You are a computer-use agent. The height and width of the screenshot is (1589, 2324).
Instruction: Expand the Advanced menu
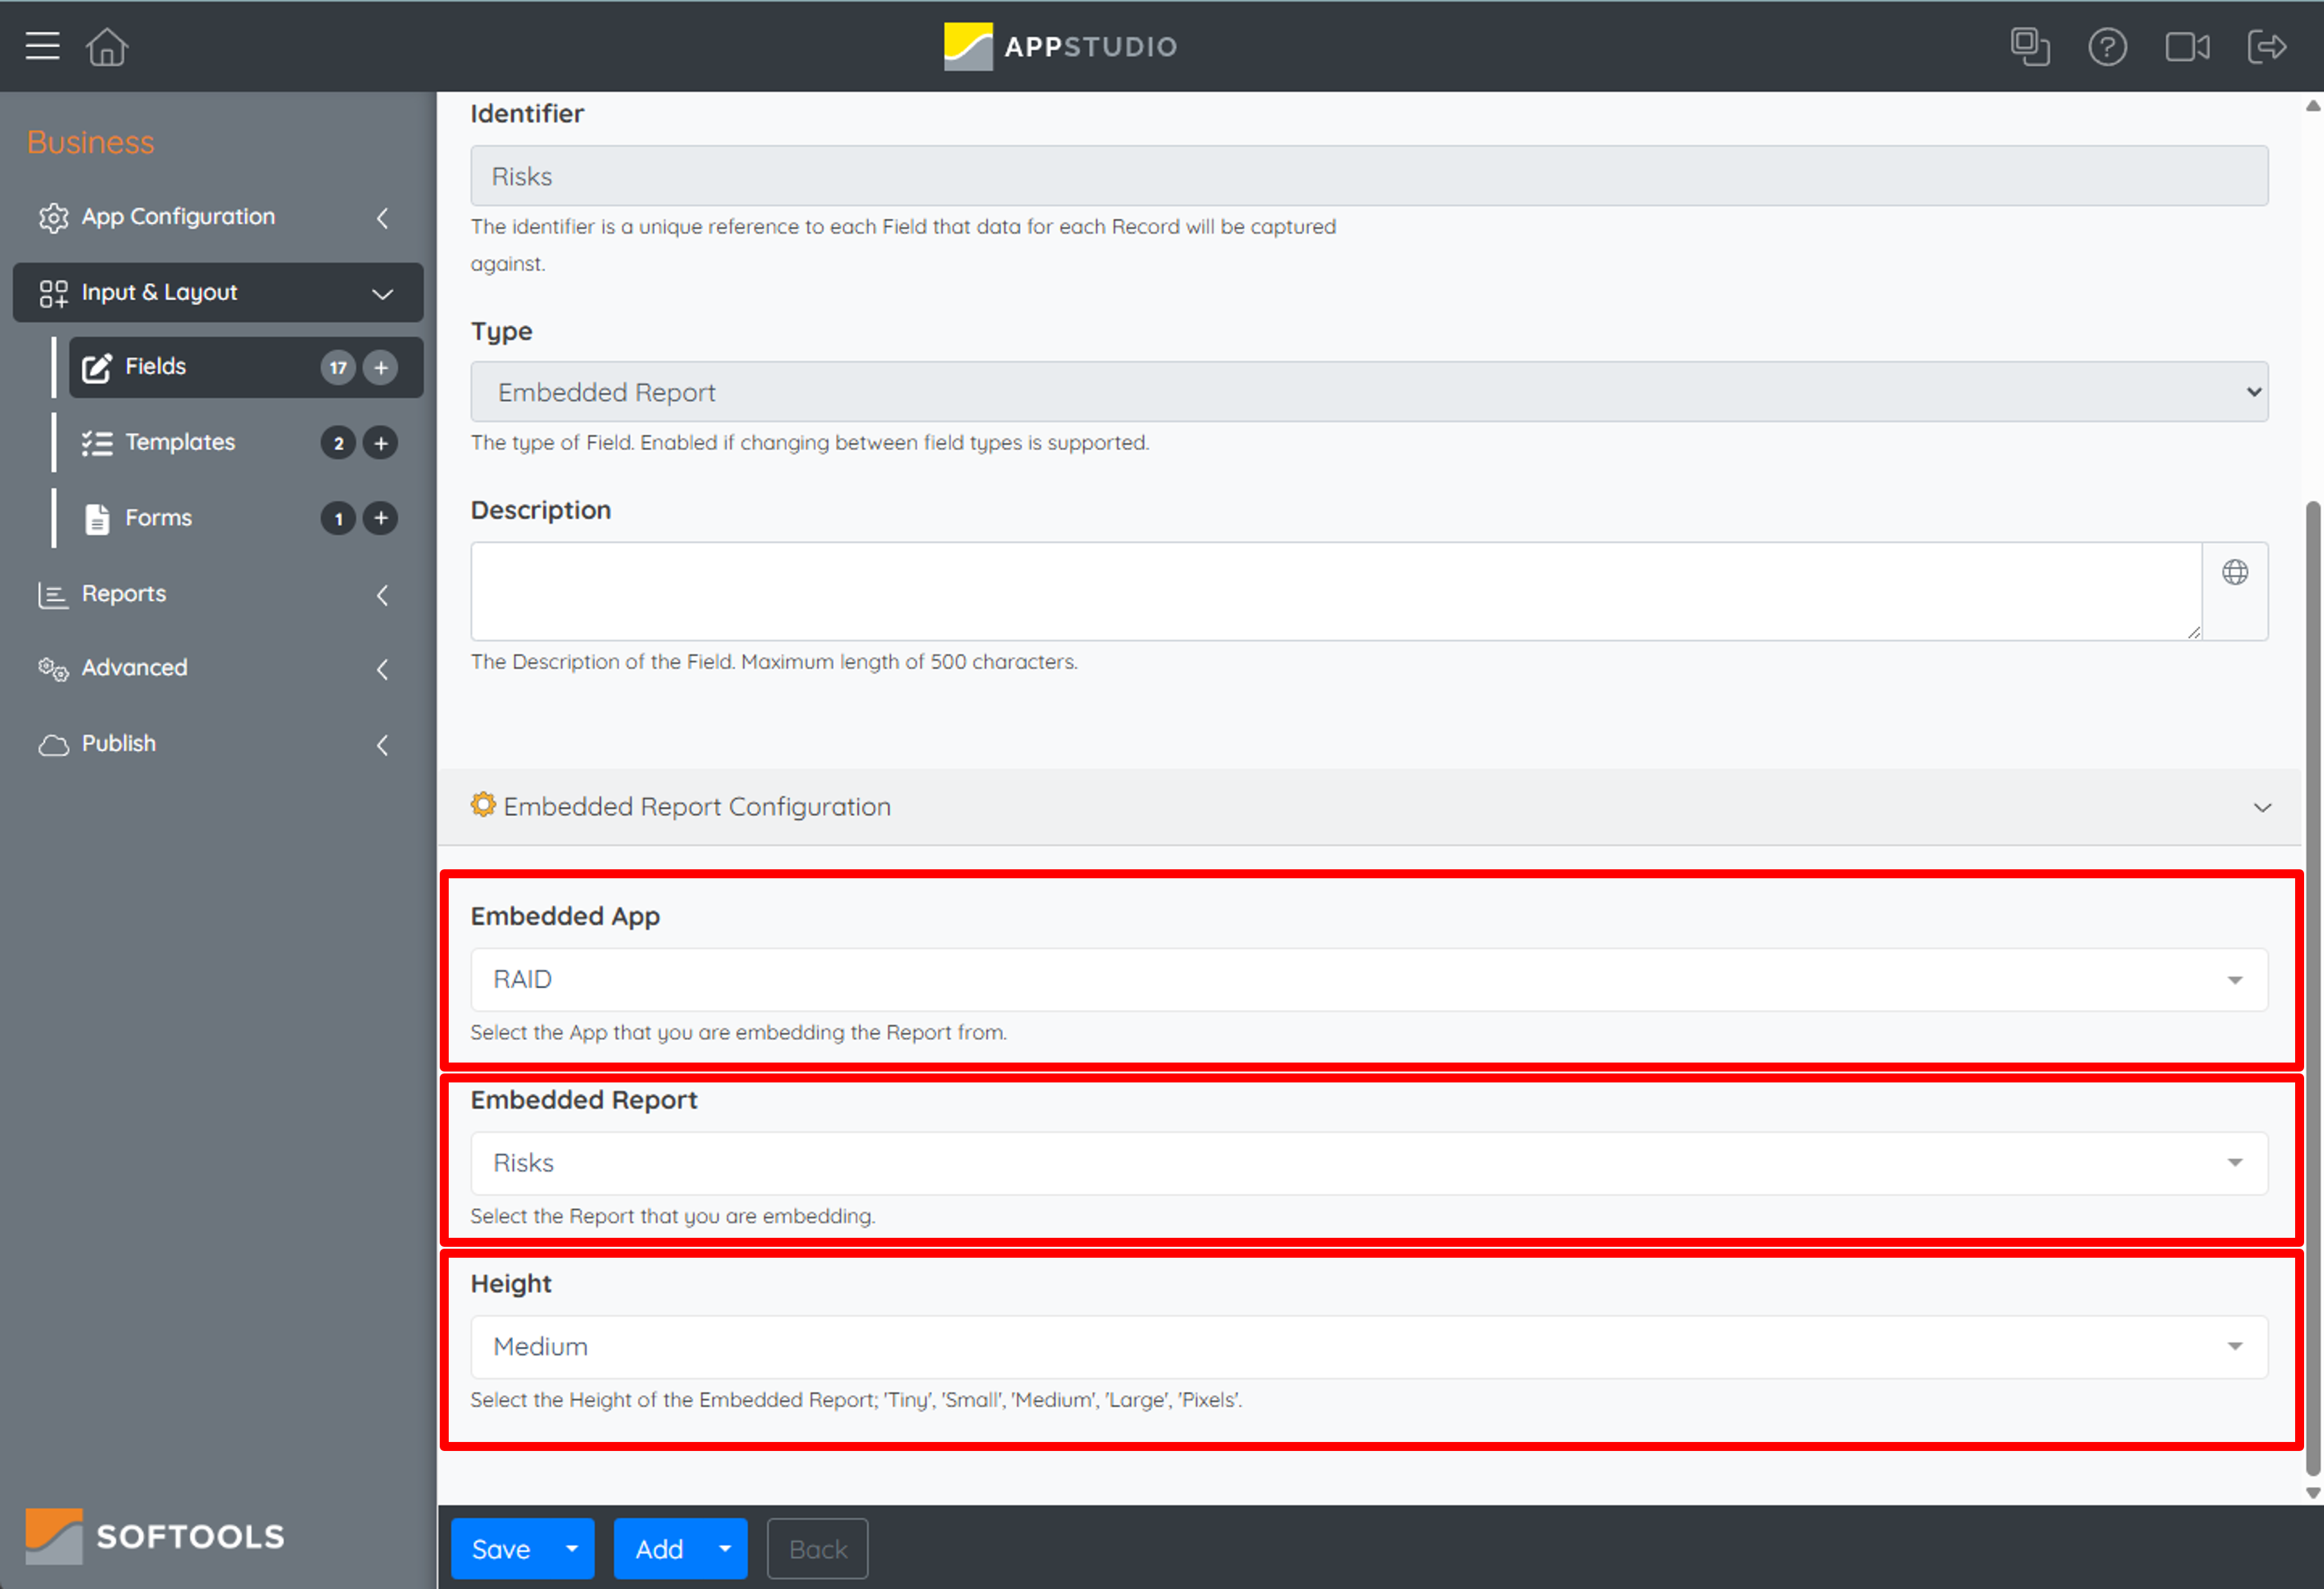217,668
